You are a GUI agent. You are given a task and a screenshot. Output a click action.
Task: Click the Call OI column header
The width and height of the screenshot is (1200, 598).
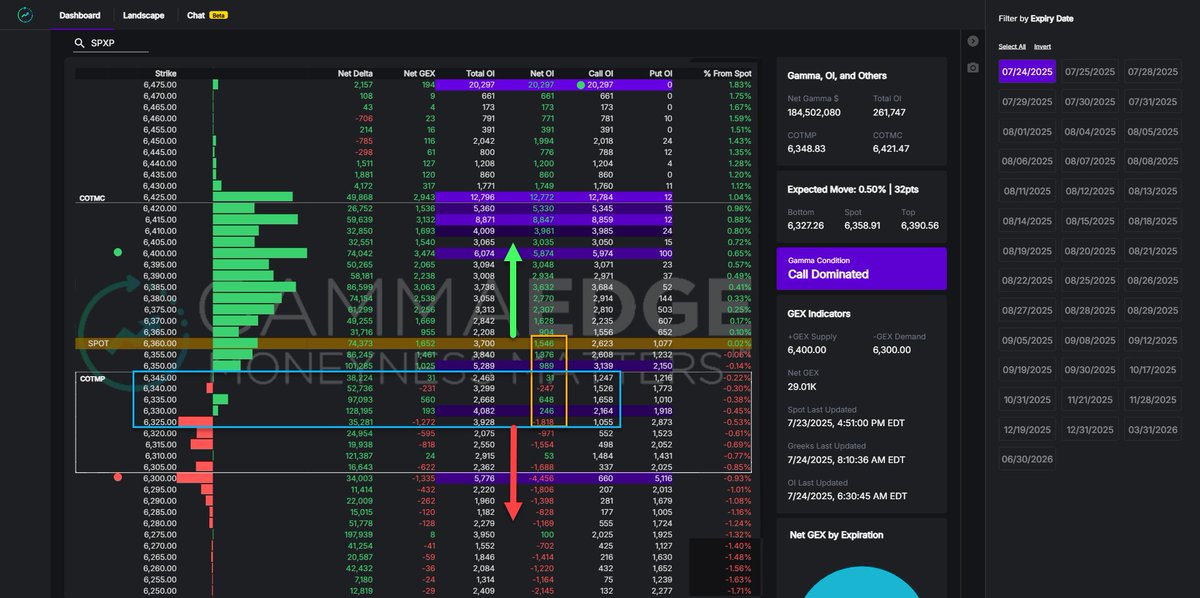point(601,73)
